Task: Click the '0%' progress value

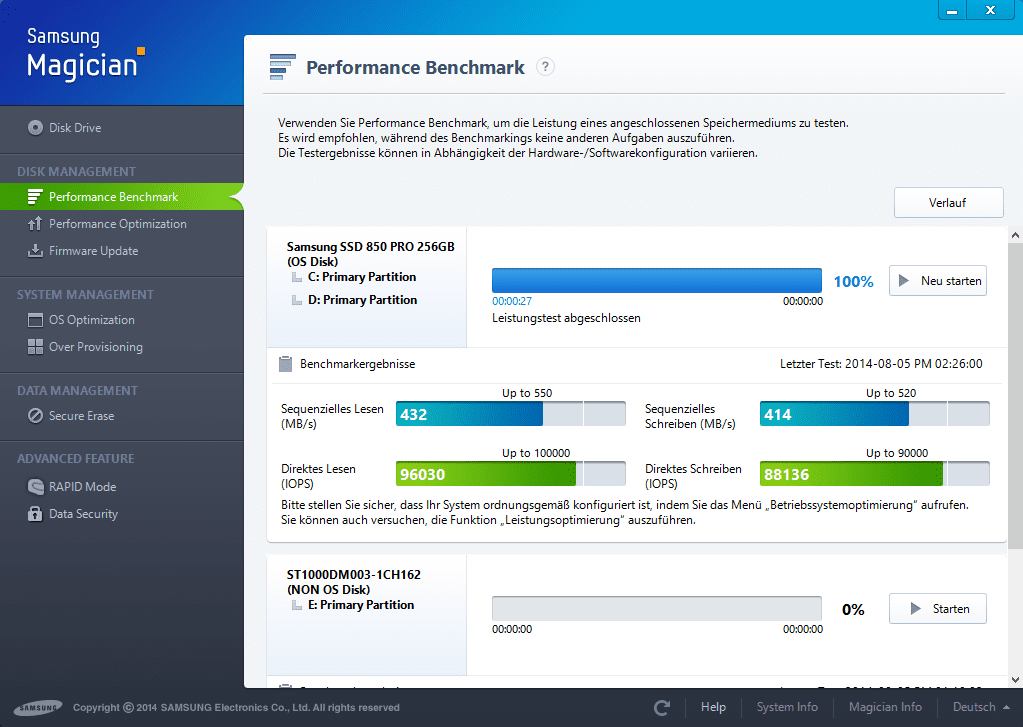Action: (x=853, y=610)
